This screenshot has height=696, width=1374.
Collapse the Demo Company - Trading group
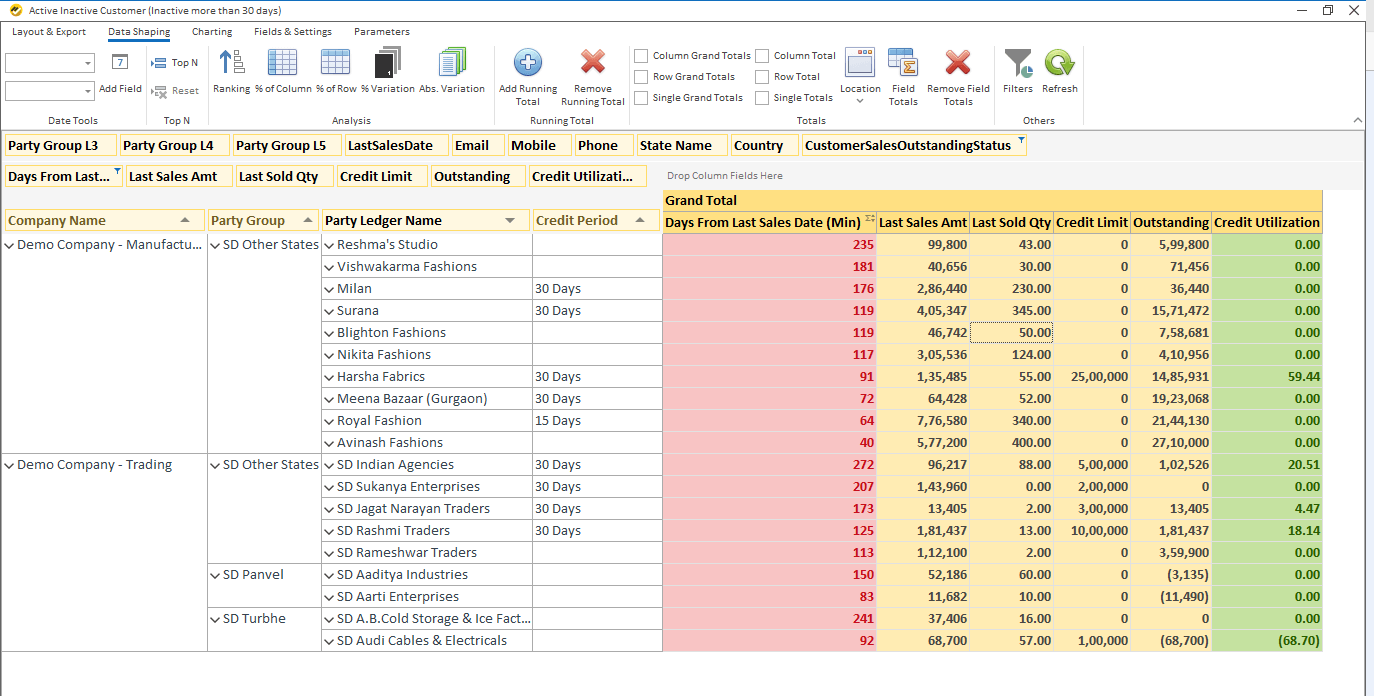(x=10, y=464)
